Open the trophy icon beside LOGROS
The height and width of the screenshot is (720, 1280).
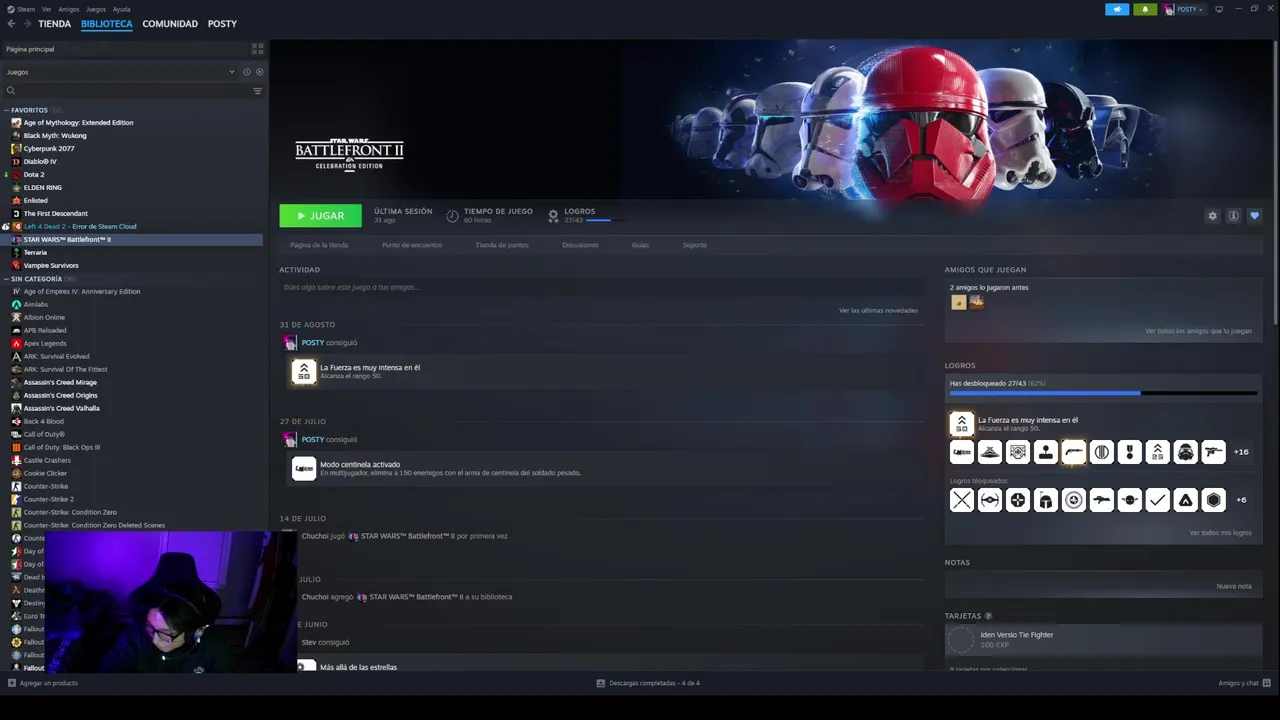coord(553,215)
